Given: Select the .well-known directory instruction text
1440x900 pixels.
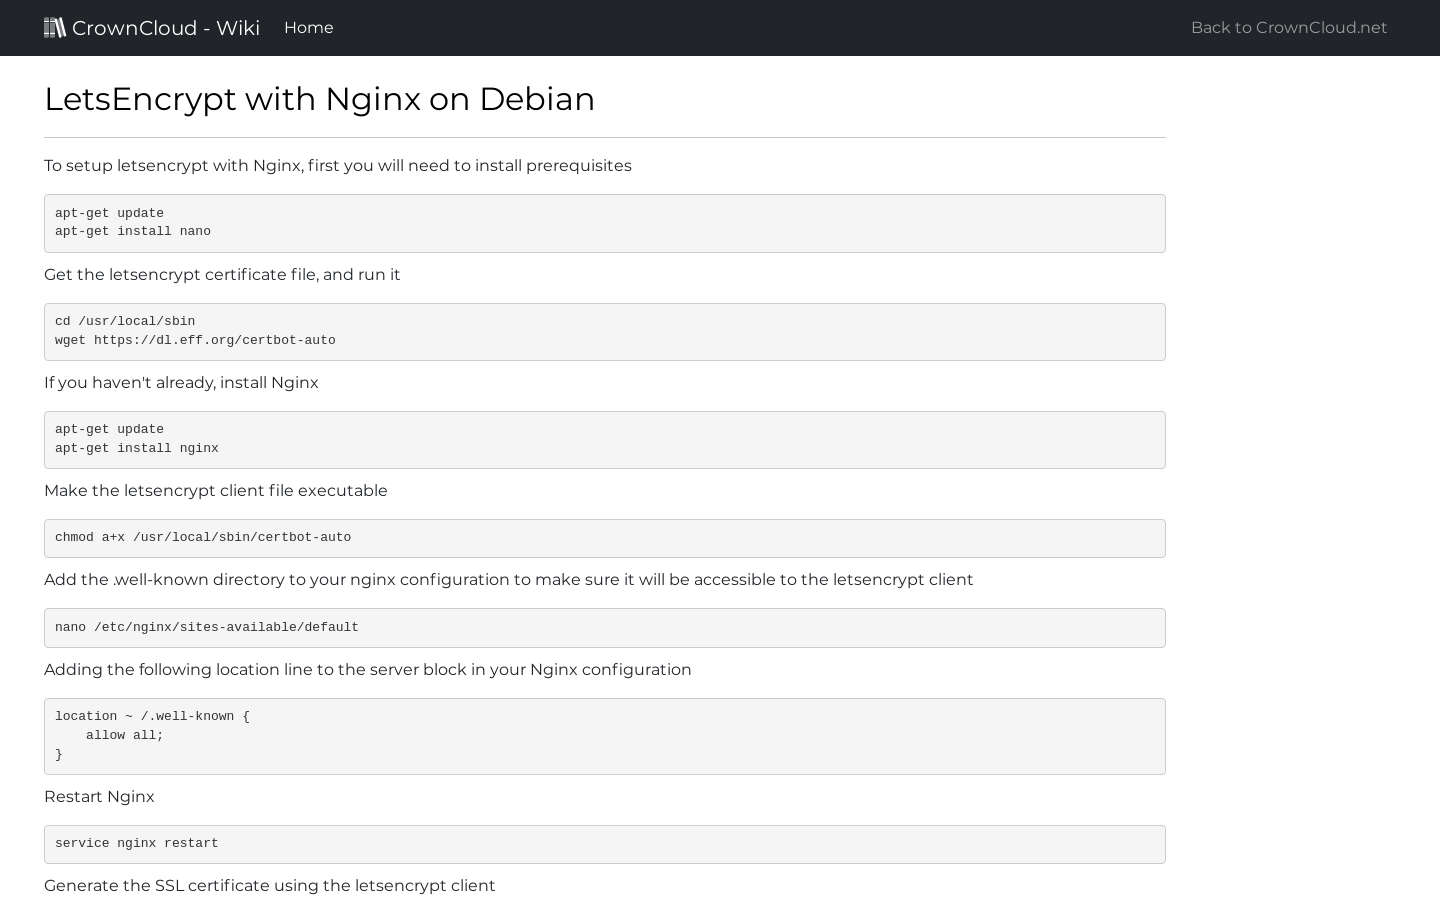Looking at the screenshot, I should coord(508,579).
